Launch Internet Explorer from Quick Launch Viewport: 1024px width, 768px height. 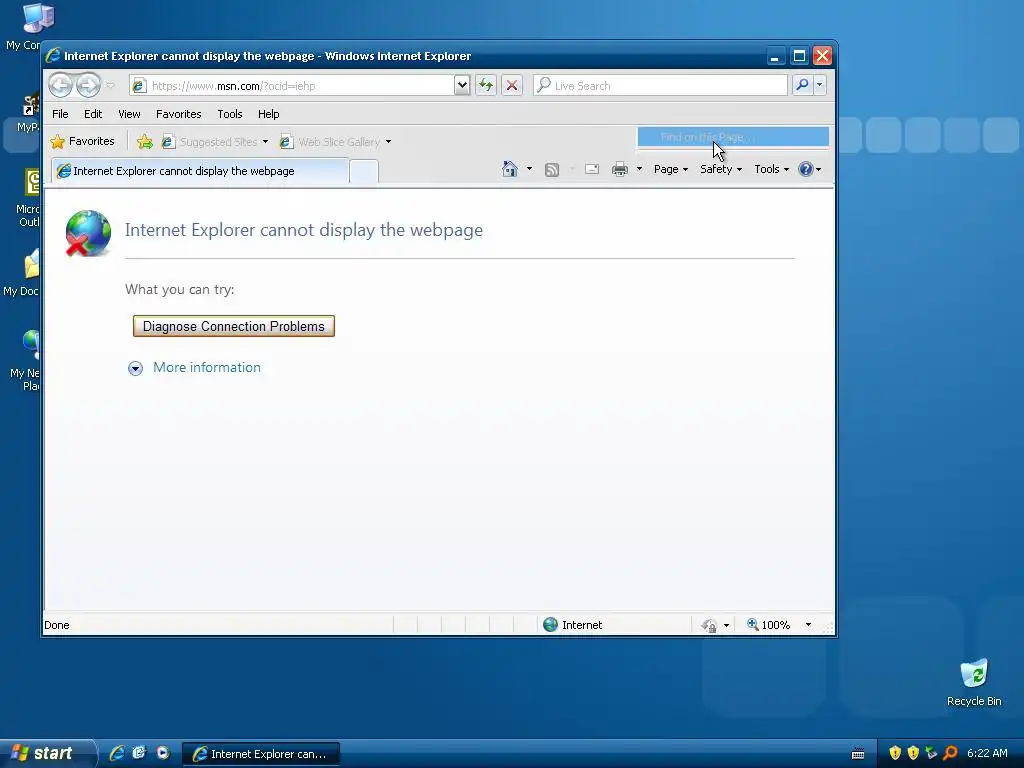117,753
